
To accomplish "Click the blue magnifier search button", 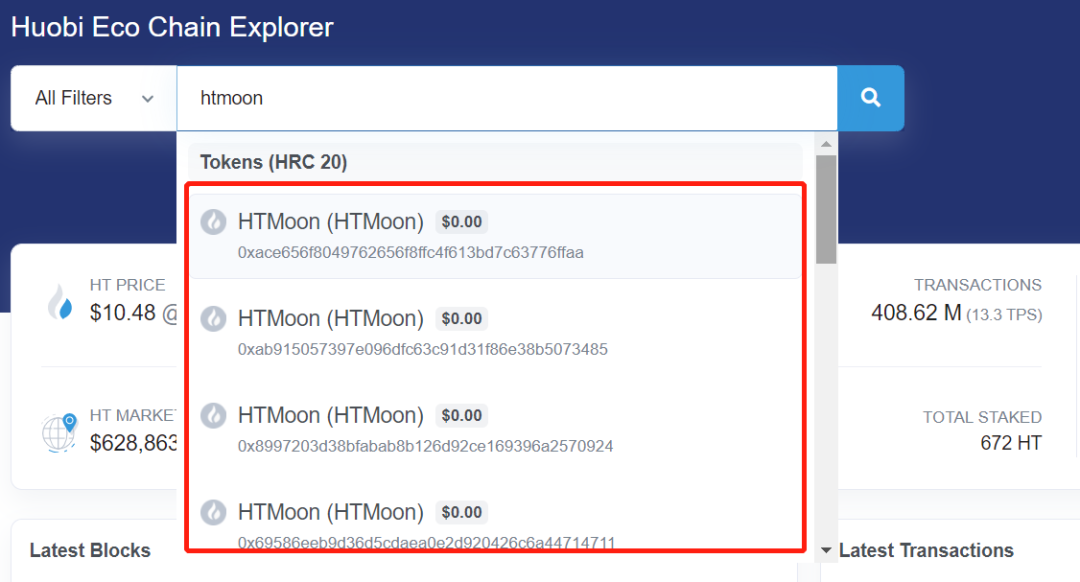I will point(871,98).
